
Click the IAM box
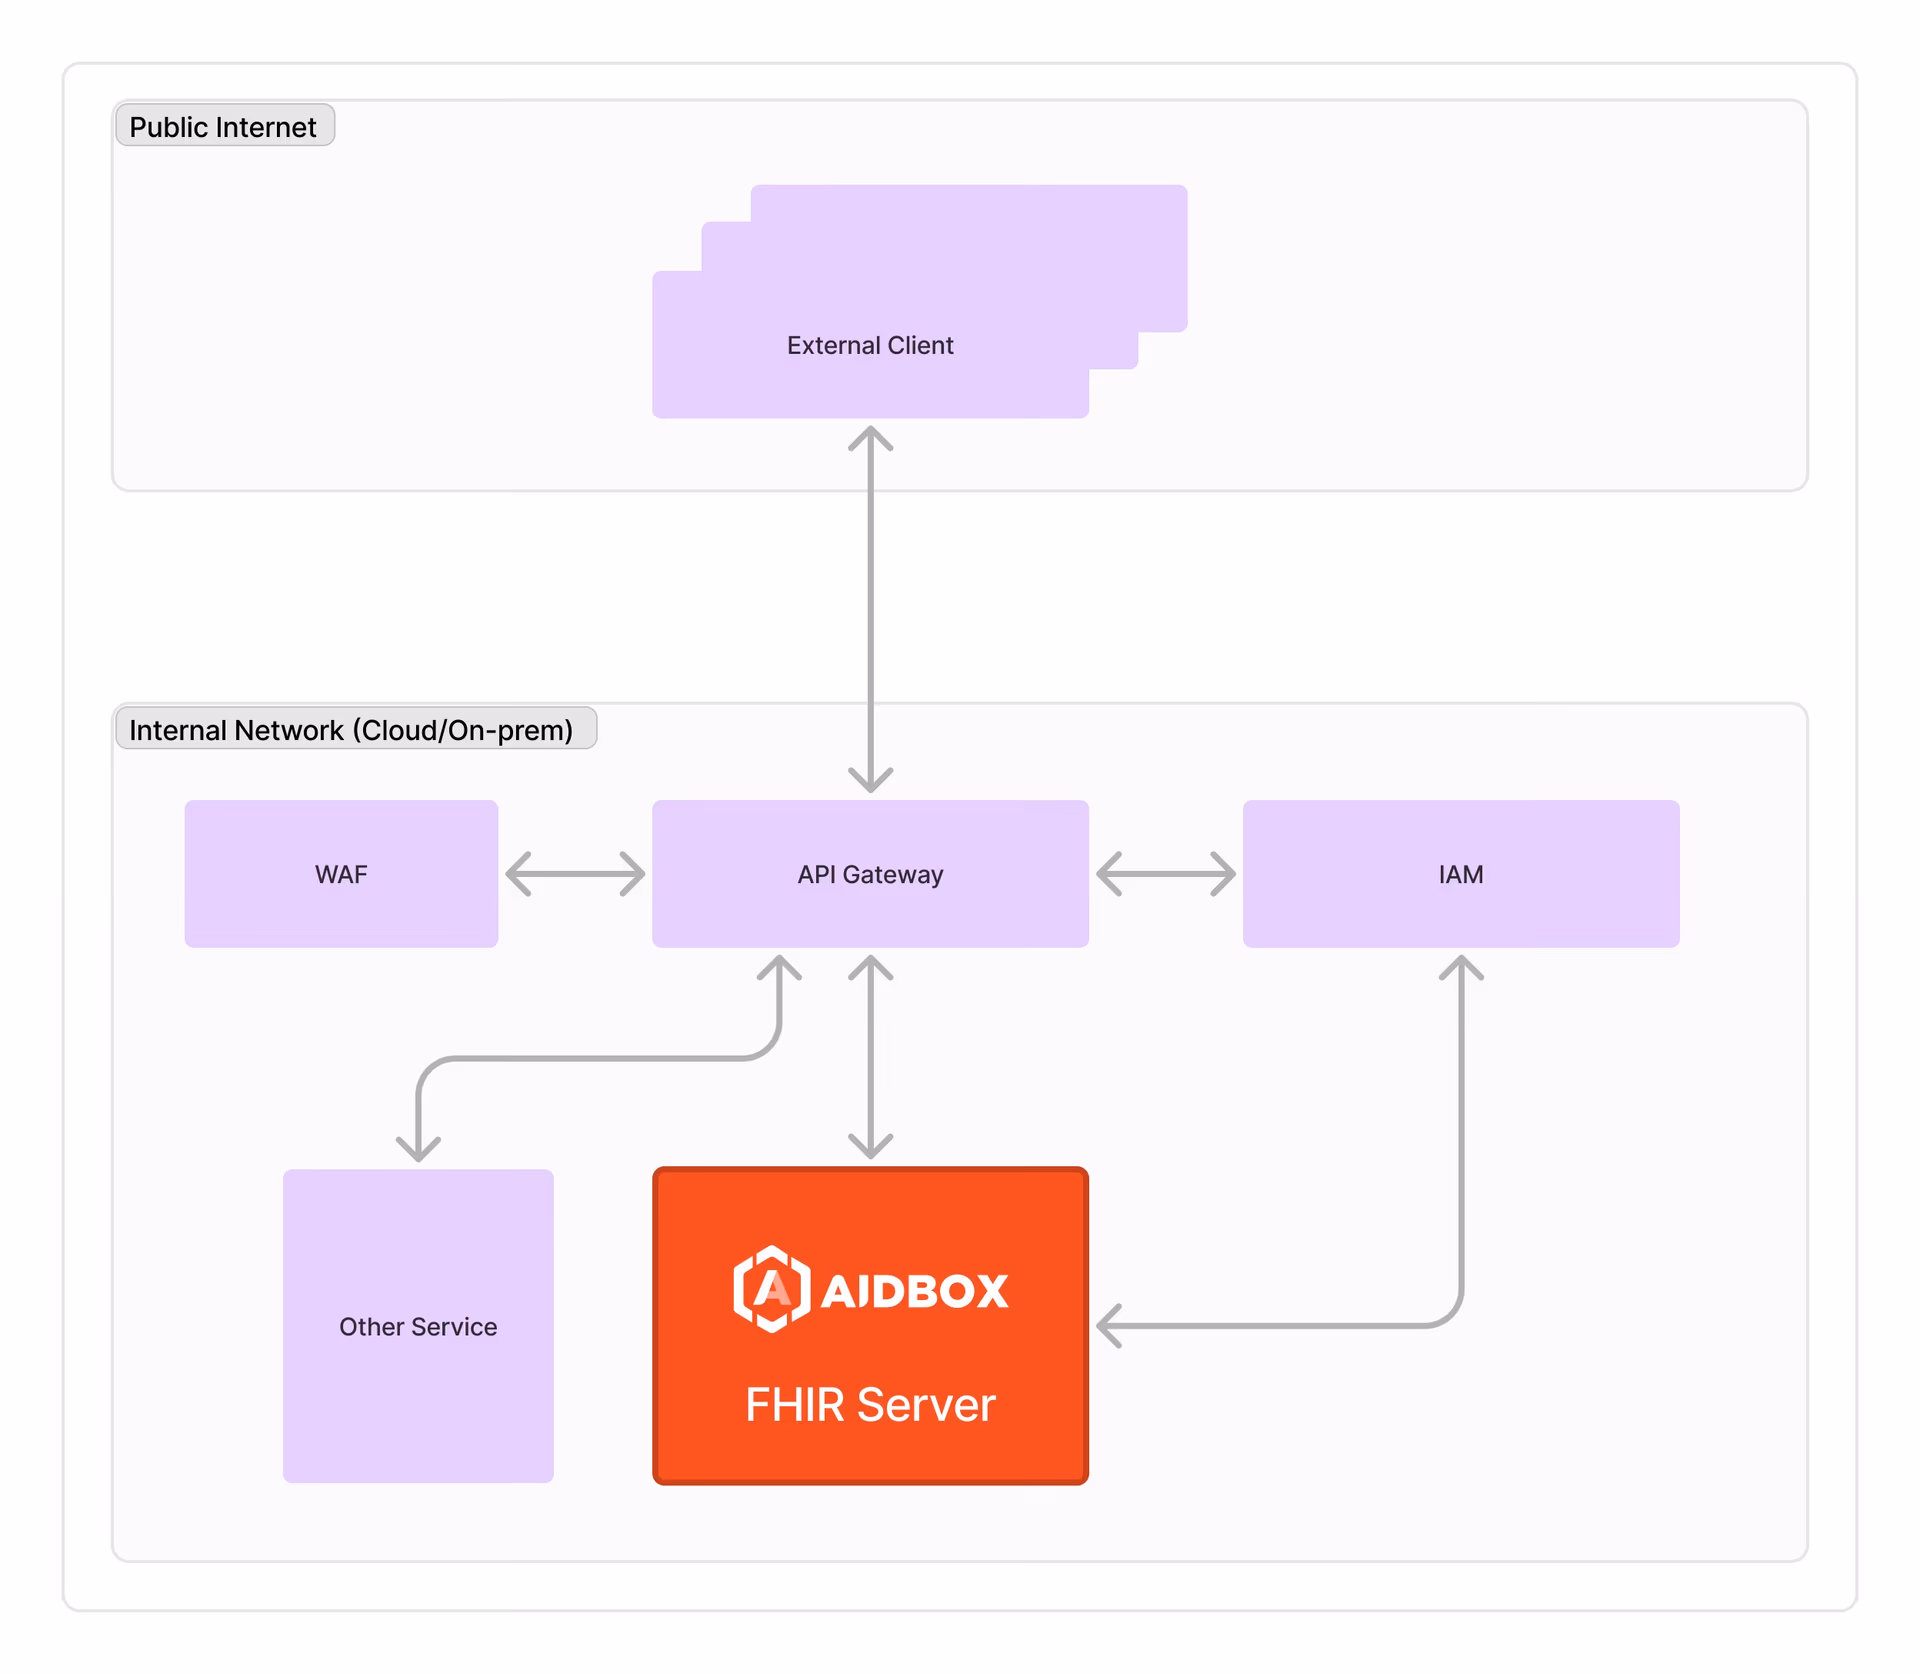(x=1460, y=874)
